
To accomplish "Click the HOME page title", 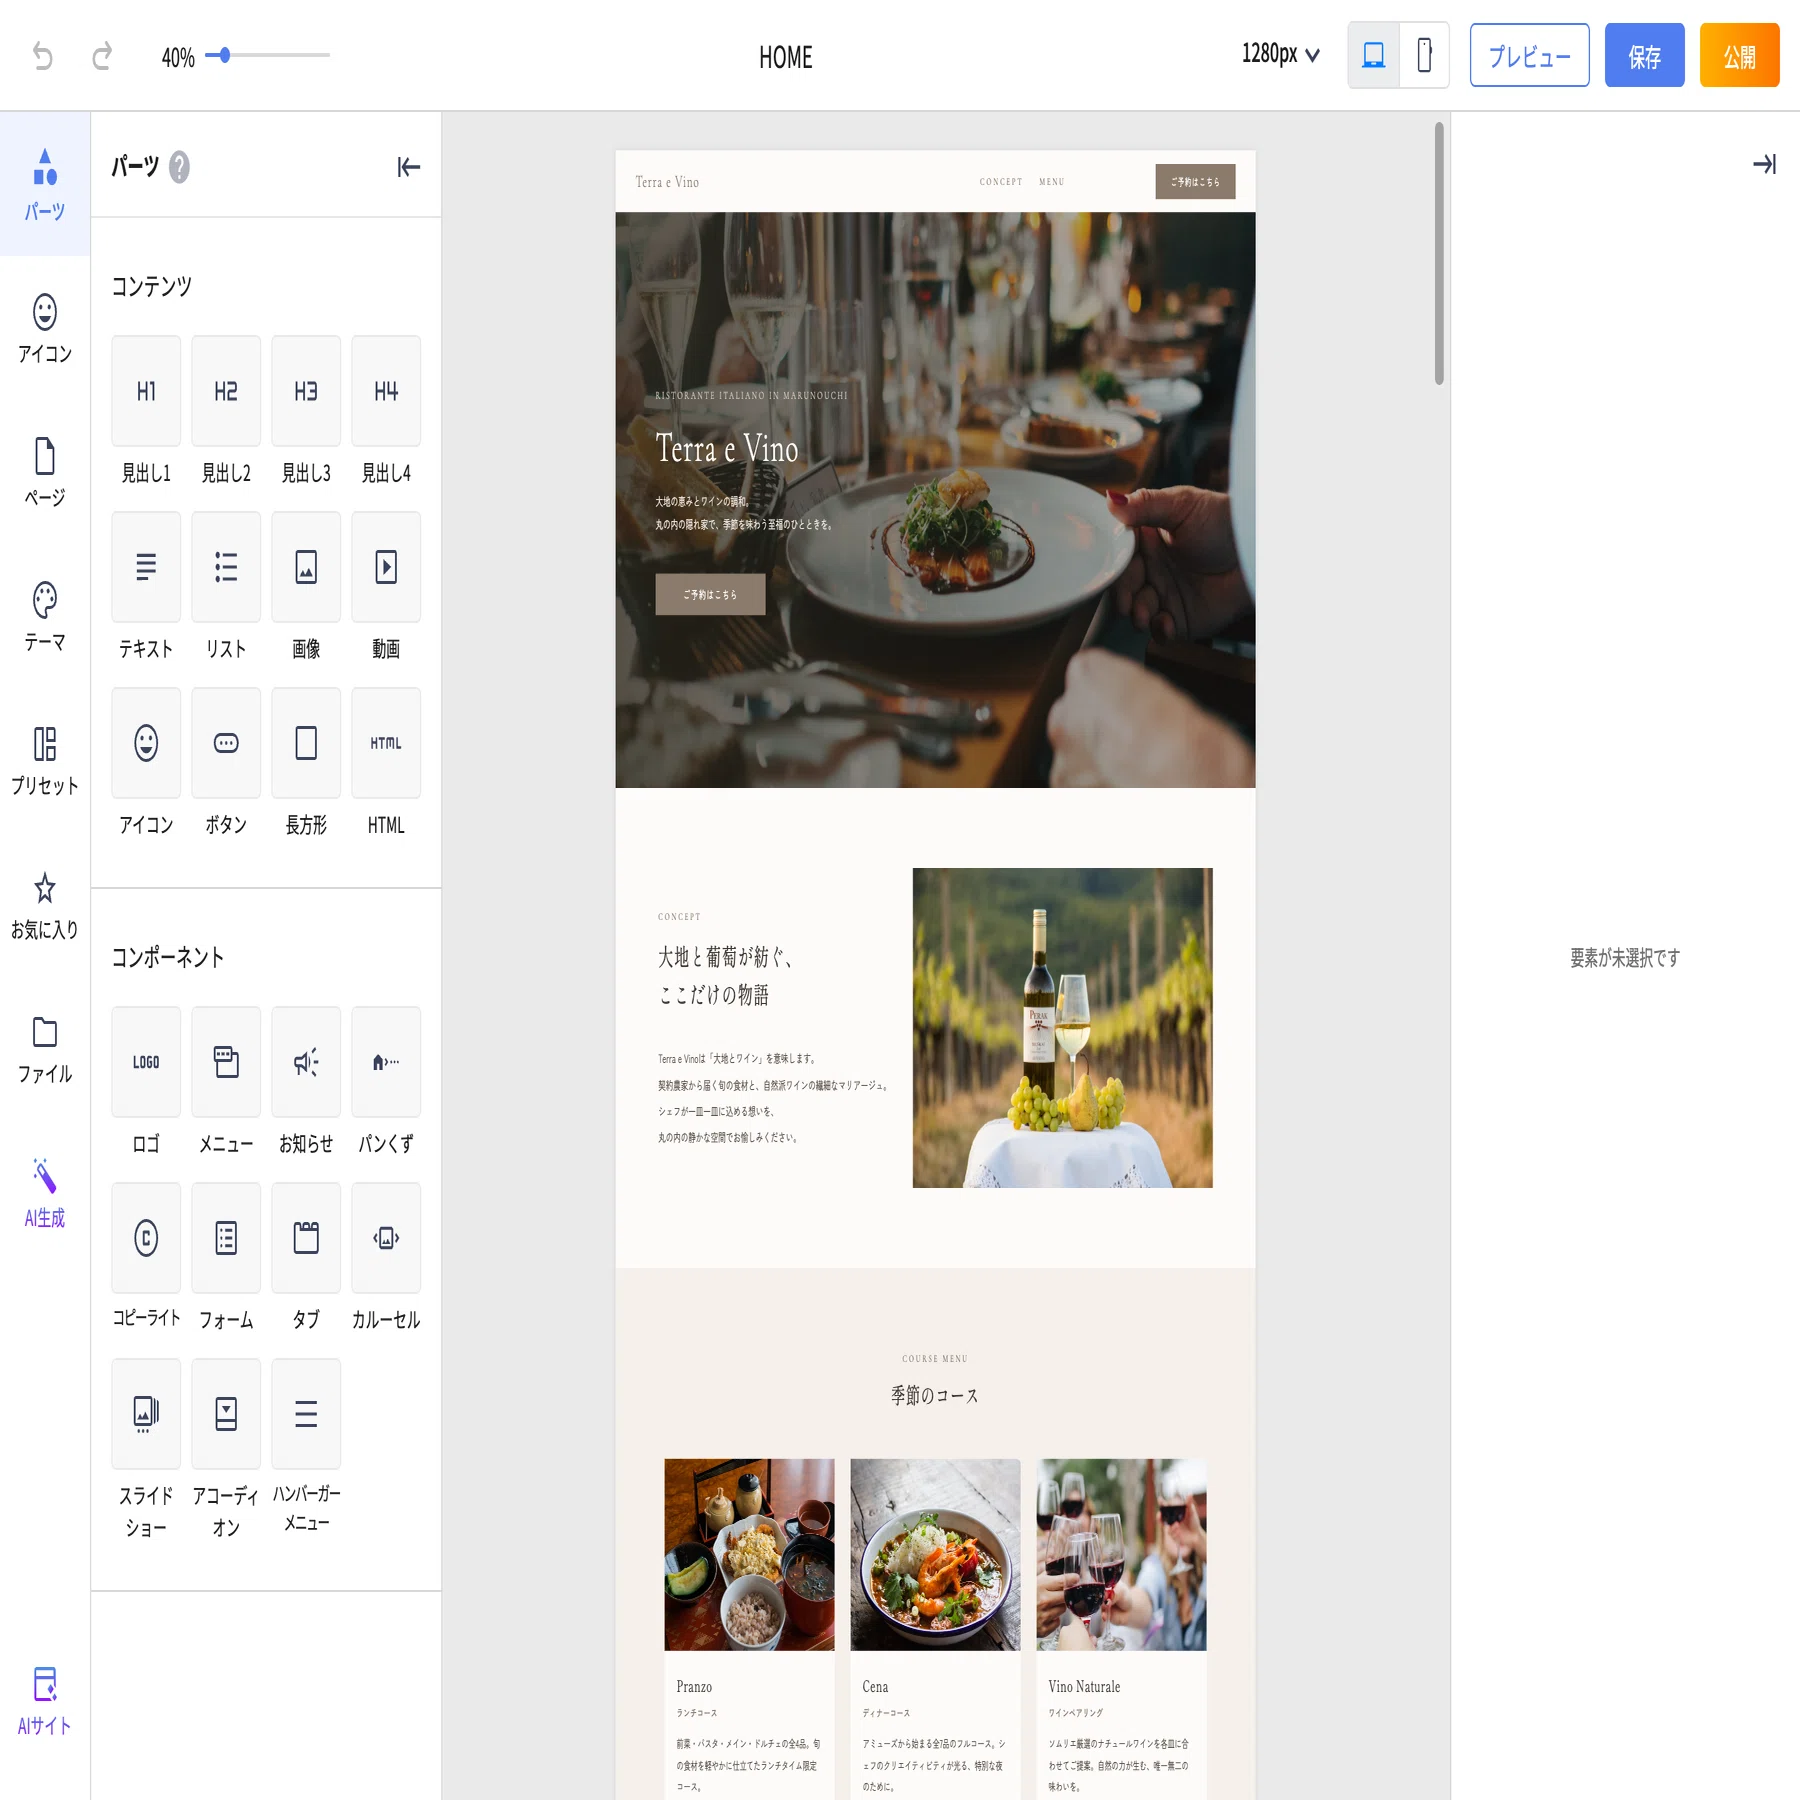I will point(785,57).
